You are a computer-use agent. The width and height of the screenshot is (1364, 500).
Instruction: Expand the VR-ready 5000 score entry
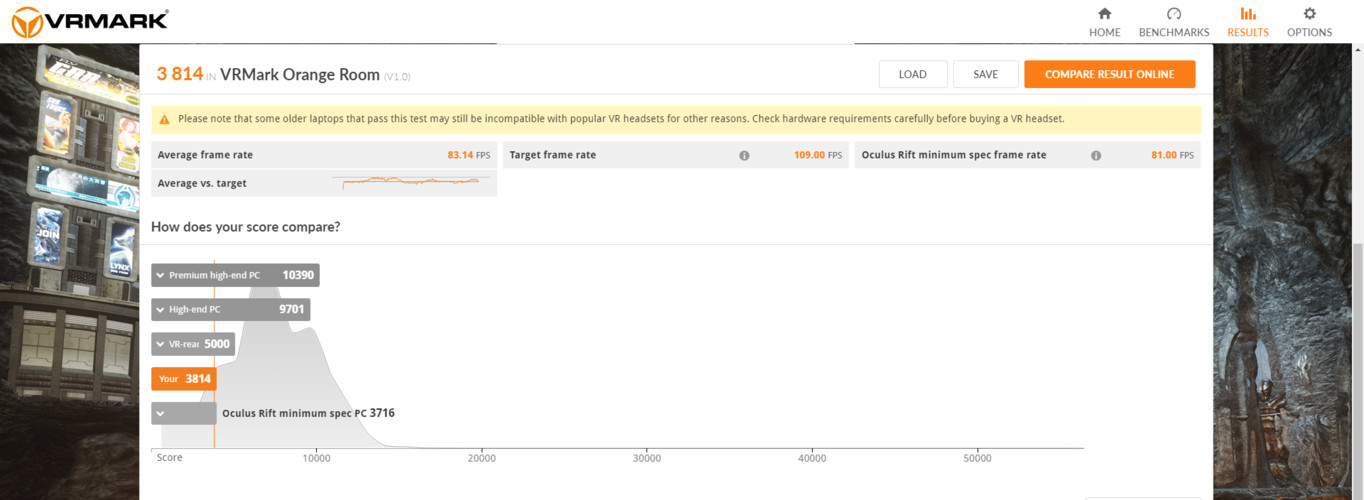click(160, 344)
